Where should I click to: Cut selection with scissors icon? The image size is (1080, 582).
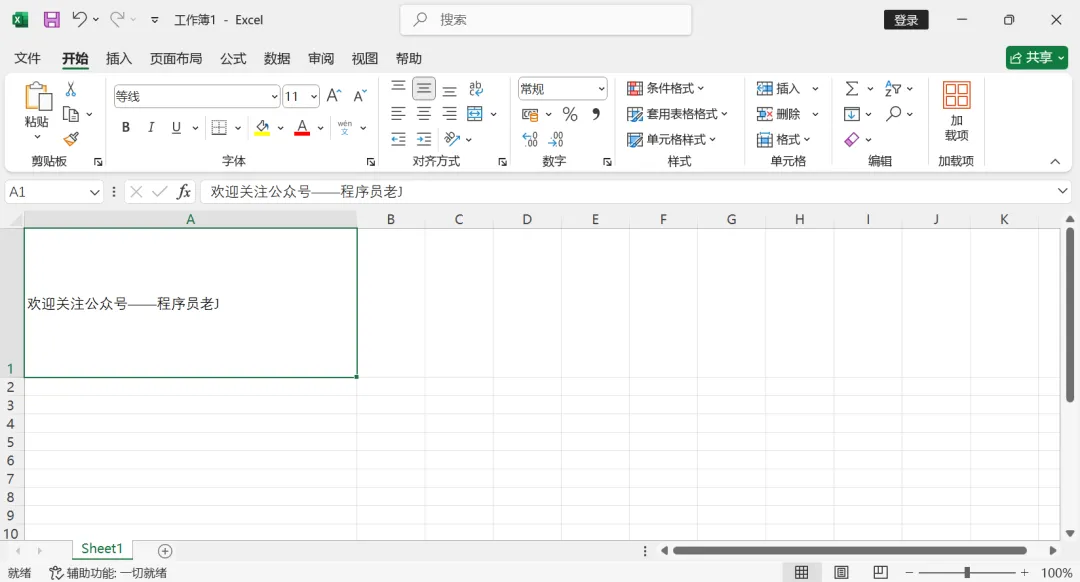70,89
